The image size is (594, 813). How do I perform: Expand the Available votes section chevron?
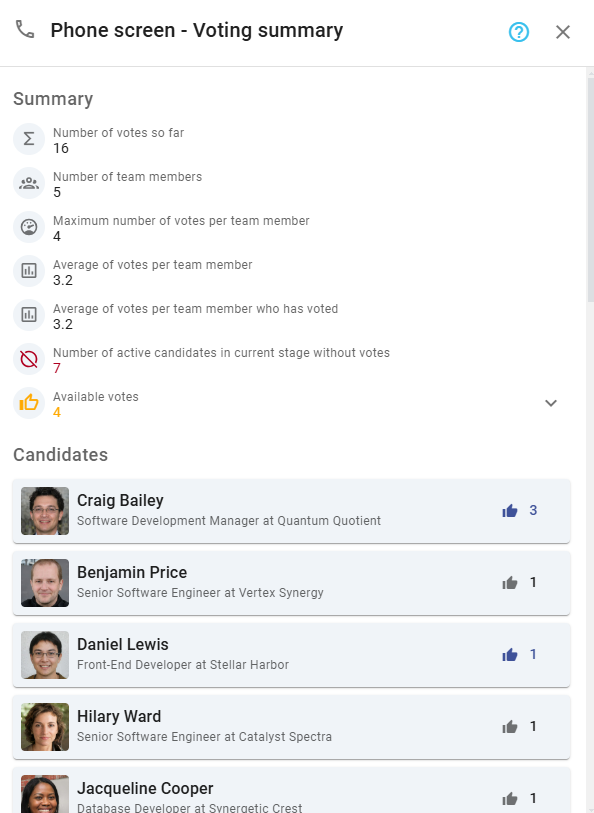coord(551,402)
